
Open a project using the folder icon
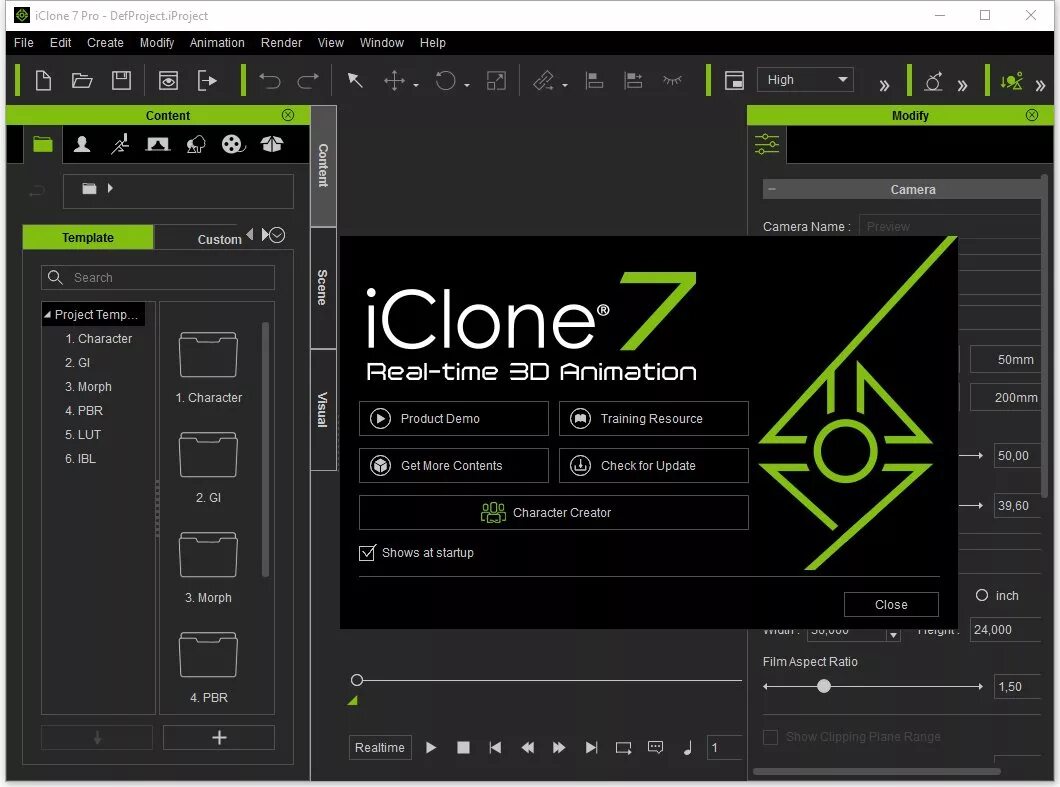point(82,80)
